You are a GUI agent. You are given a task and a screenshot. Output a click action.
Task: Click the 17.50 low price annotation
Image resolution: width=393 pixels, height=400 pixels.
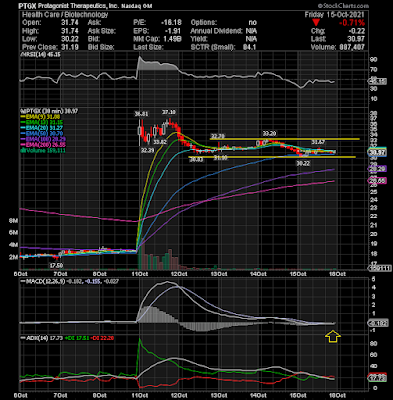(x=56, y=265)
